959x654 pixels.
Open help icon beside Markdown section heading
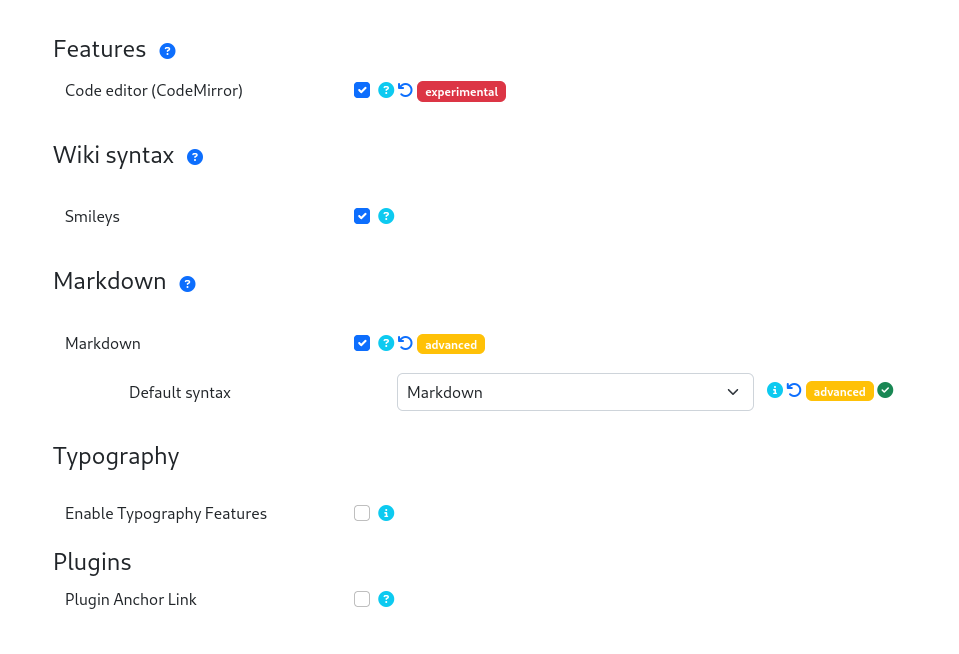coord(187,284)
